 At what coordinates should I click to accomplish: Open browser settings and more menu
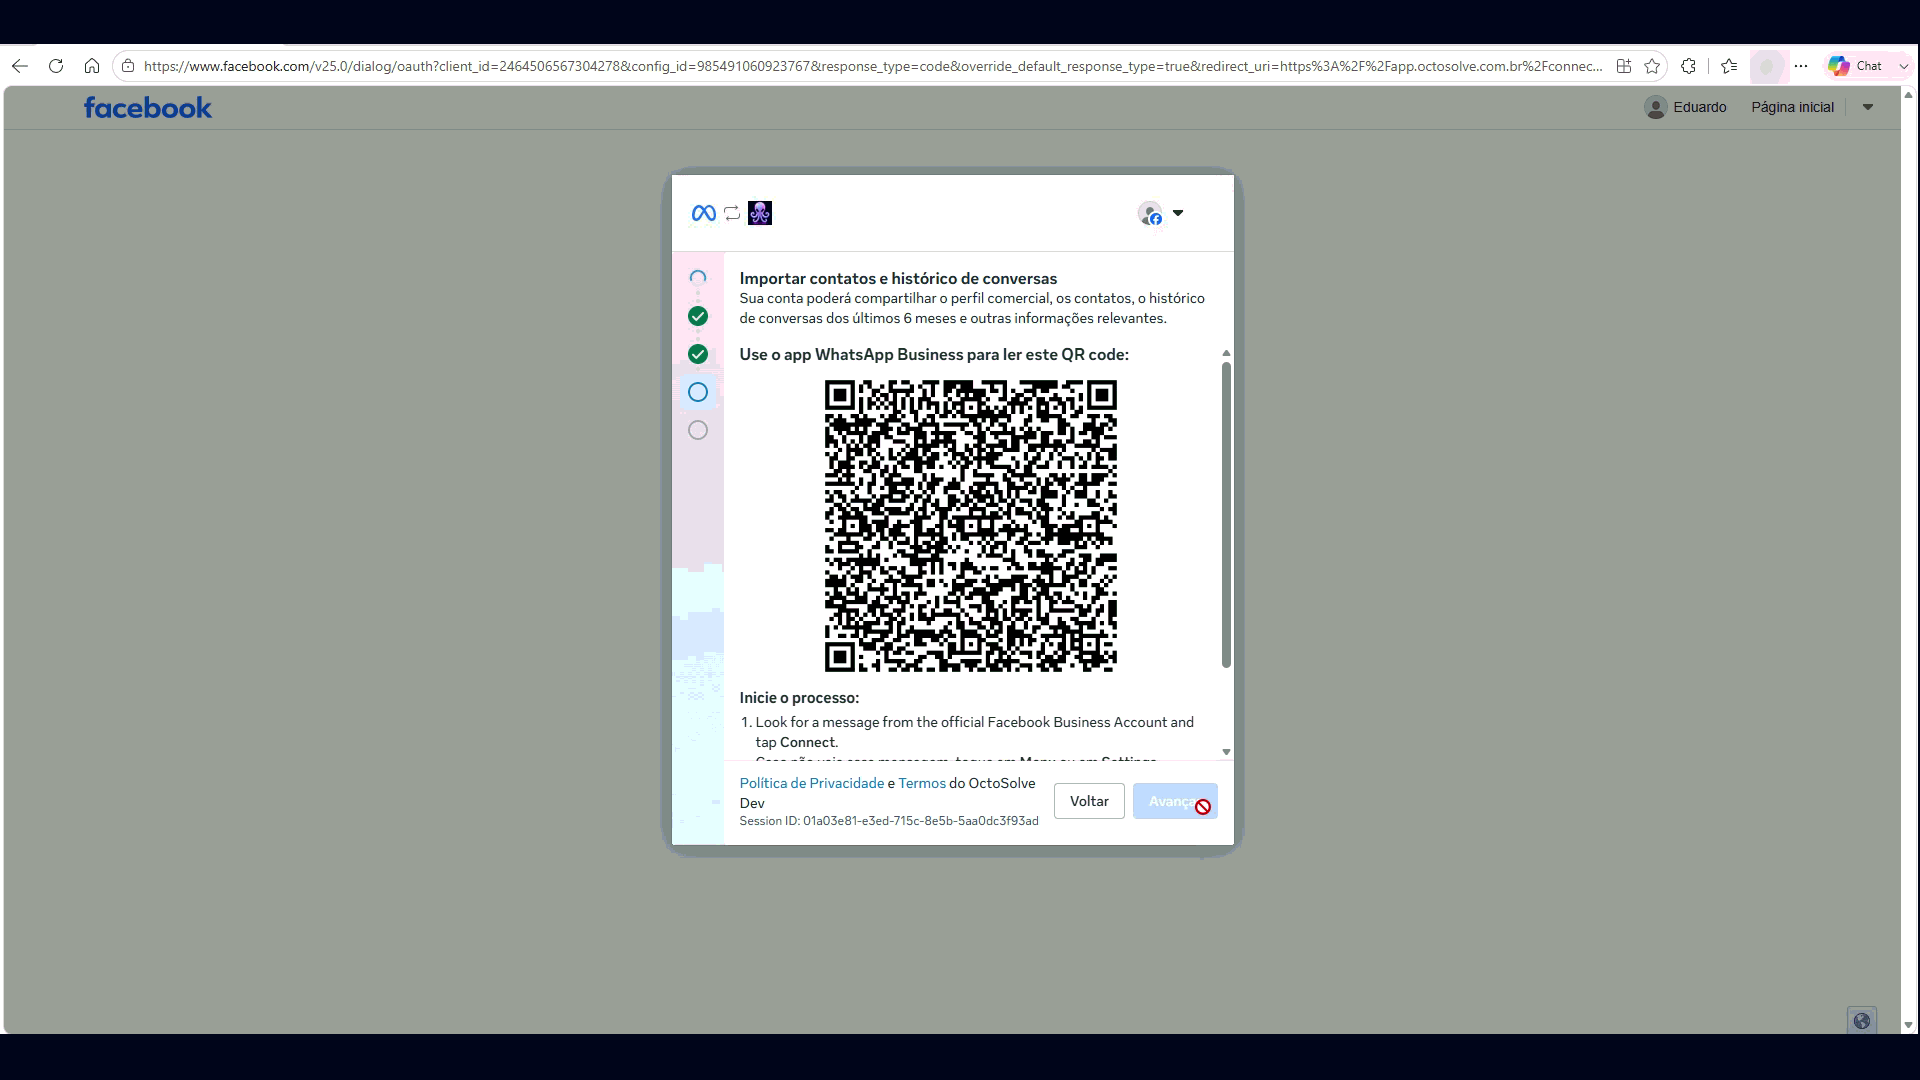point(1801,66)
